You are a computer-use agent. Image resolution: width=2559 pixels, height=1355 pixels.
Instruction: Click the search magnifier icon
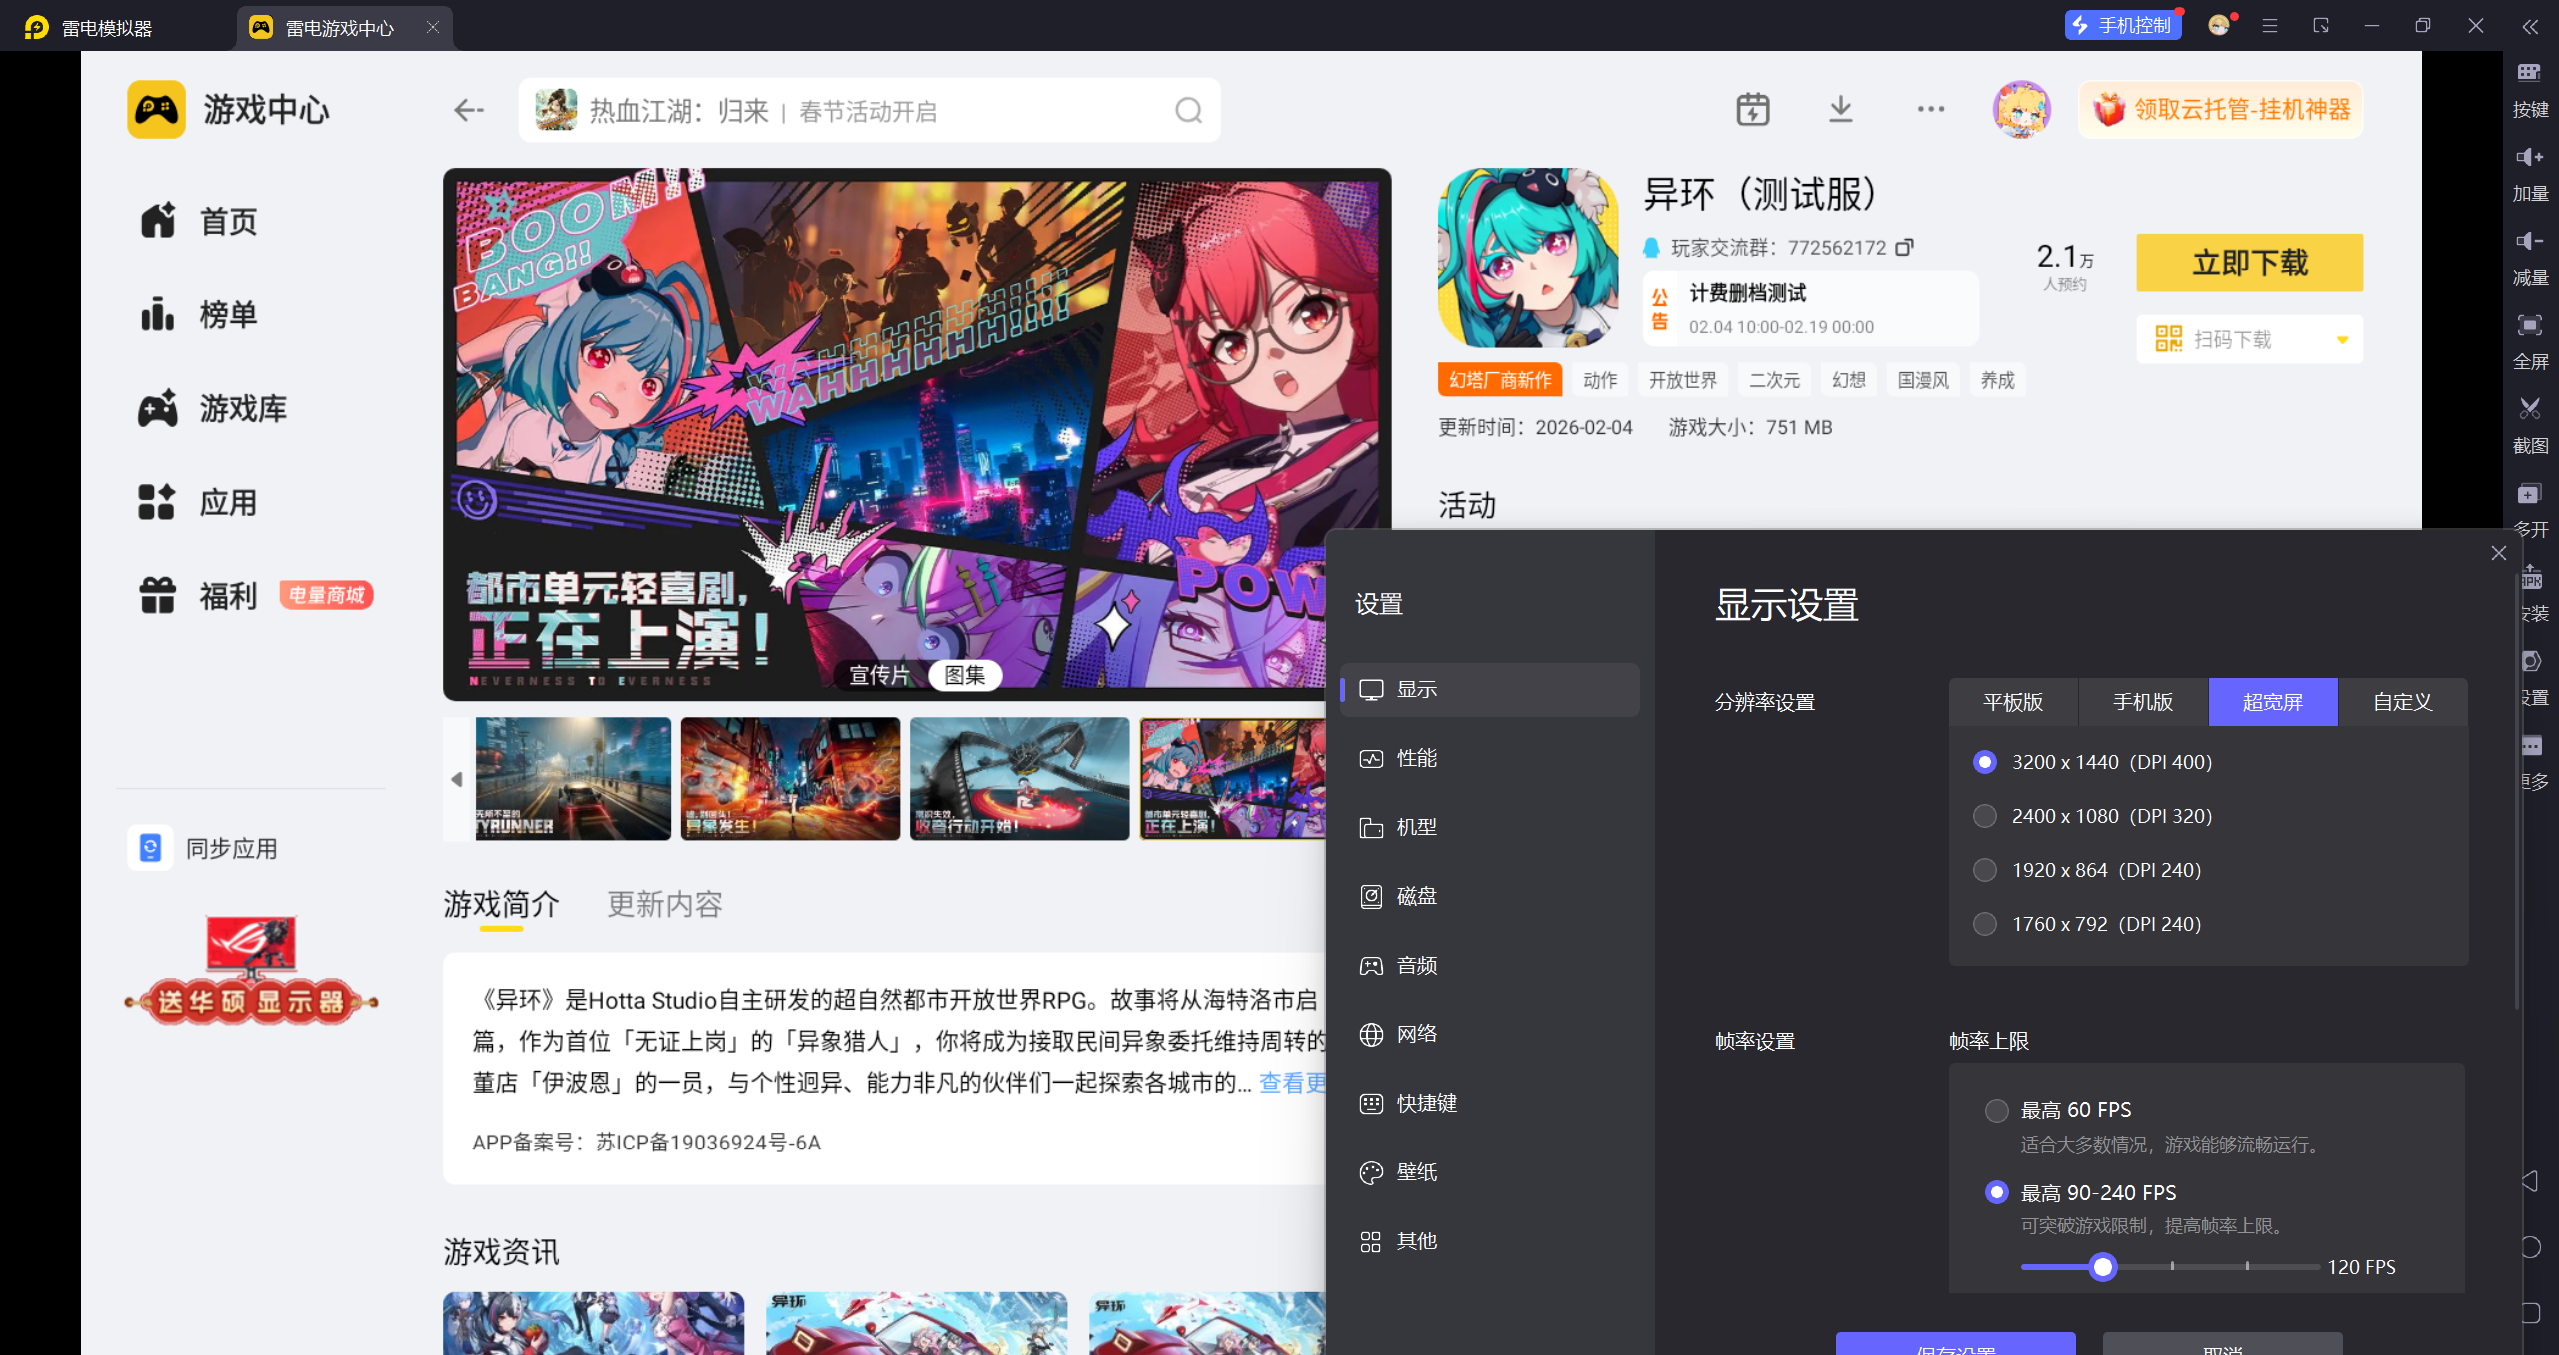(1188, 110)
